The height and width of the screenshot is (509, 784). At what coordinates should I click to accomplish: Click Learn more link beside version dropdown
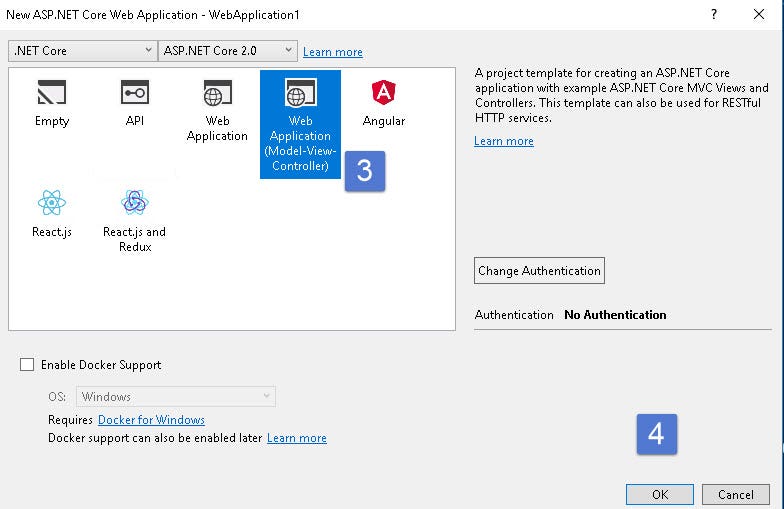pos(332,52)
